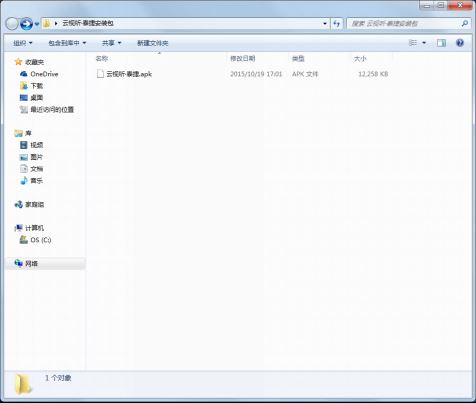Open the Include in library (包含到库中) menu

67,43
